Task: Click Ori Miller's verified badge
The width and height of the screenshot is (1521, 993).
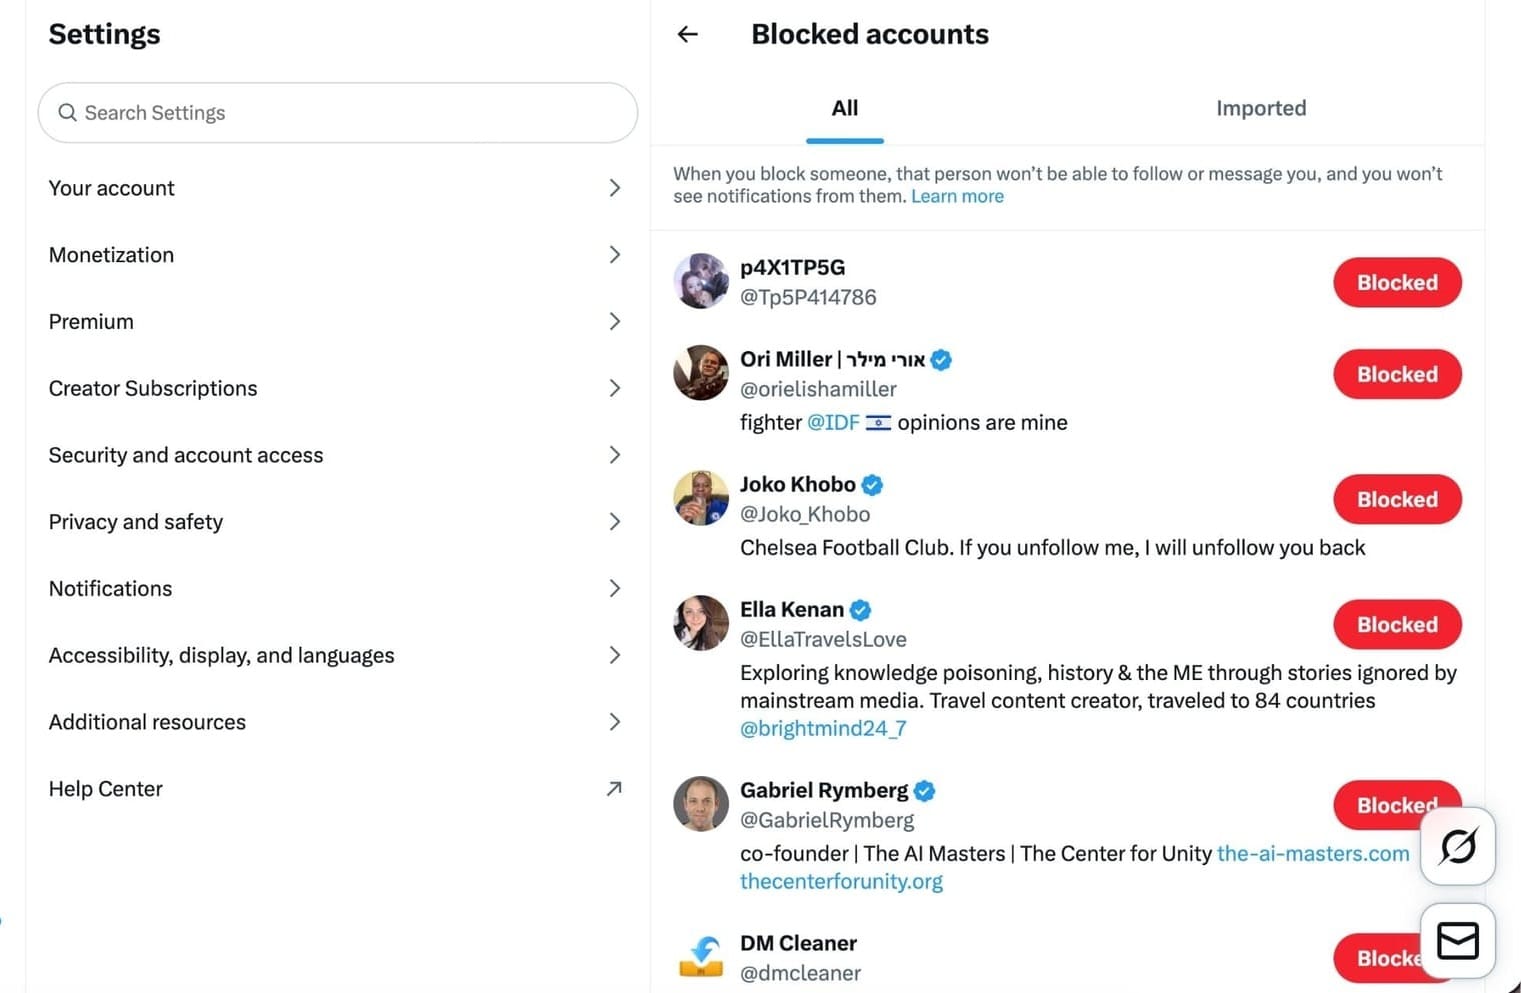Action: tap(941, 359)
